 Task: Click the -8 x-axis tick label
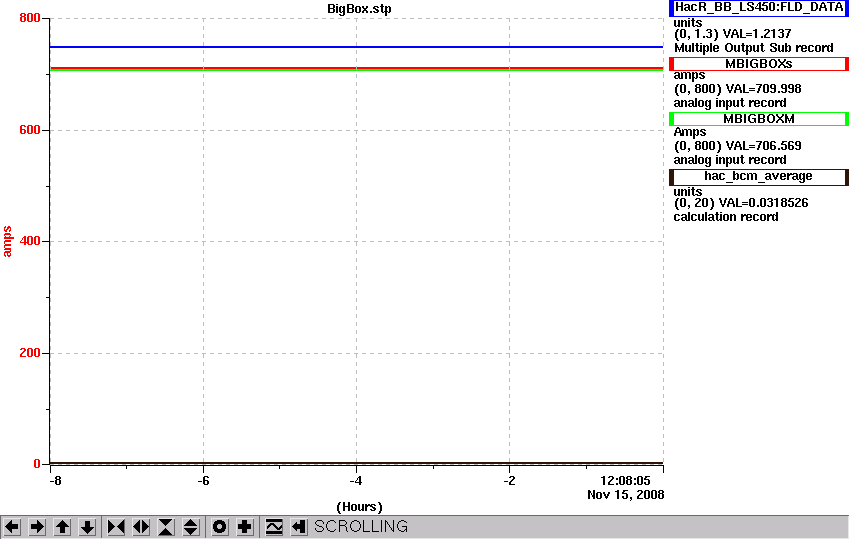pyautogui.click(x=55, y=481)
